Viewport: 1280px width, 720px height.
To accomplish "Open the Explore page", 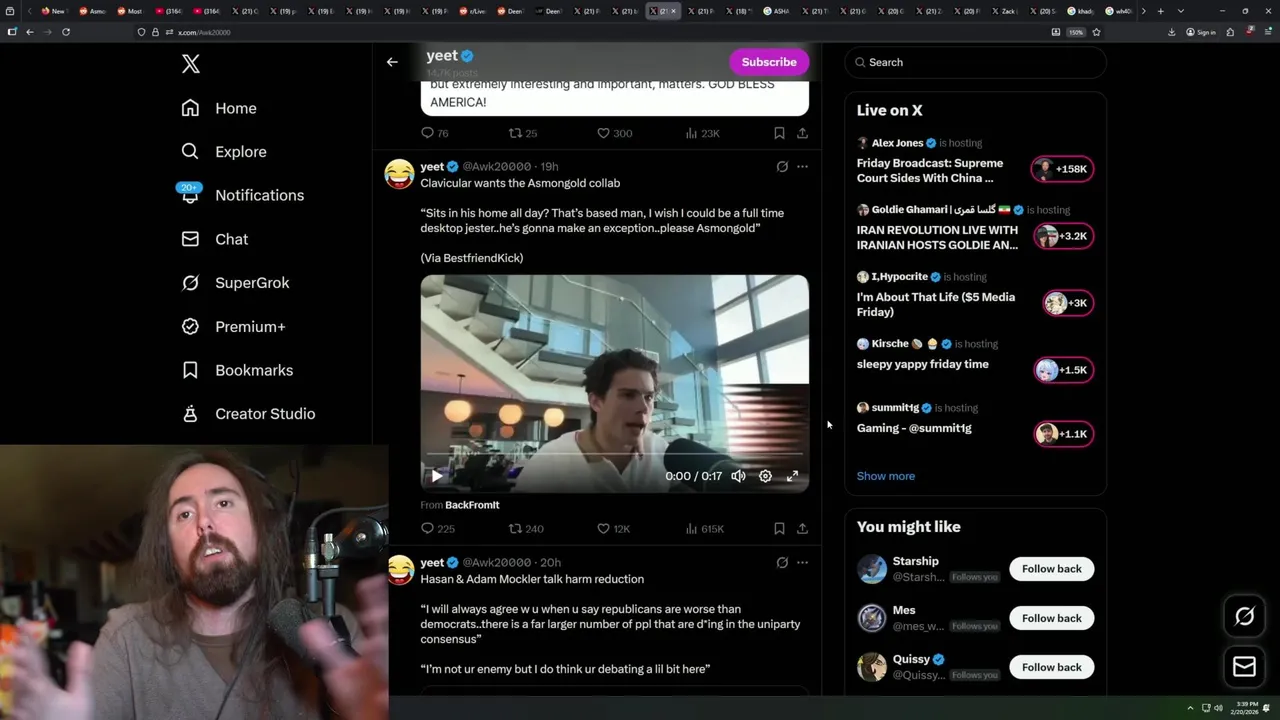I will pyautogui.click(x=224, y=152).
